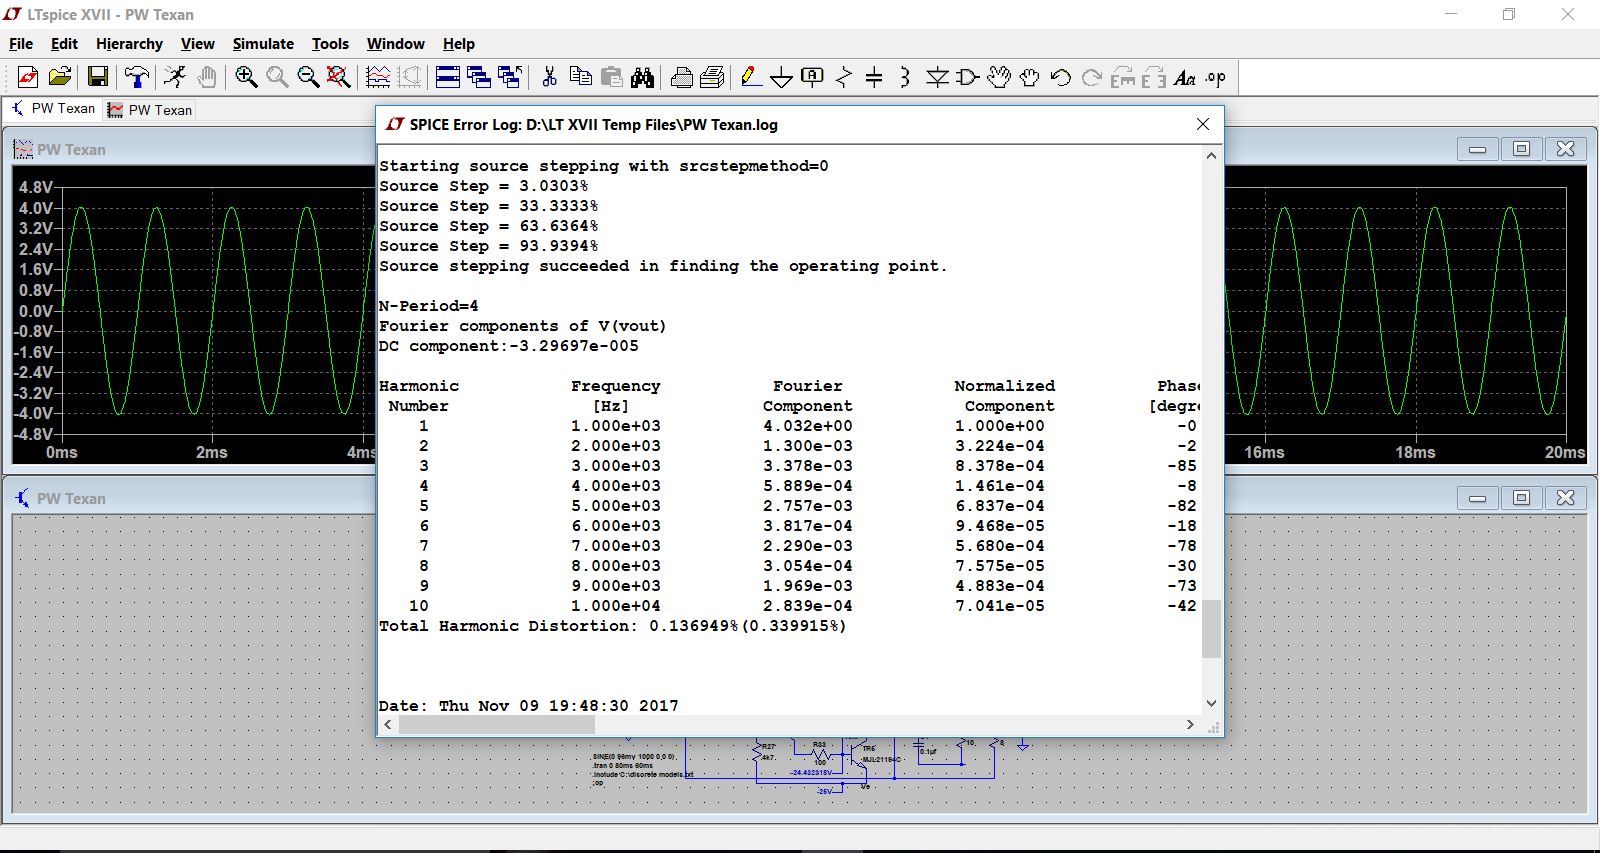Open the pick visible traces icon

point(378,77)
